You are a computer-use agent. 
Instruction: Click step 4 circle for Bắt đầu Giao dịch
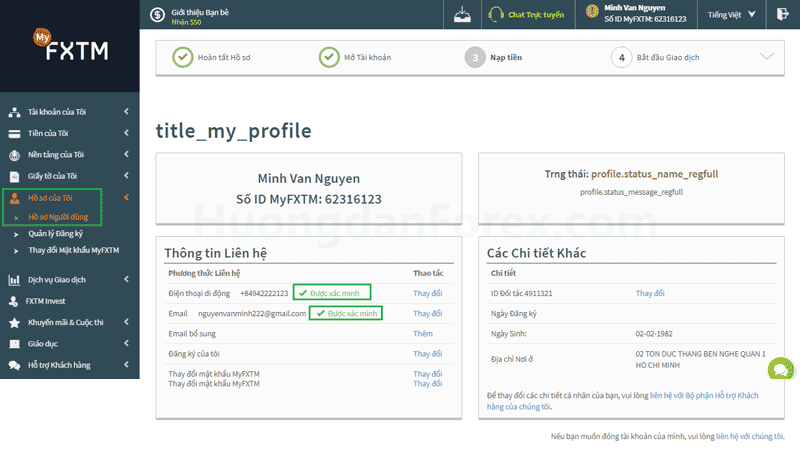[621, 57]
